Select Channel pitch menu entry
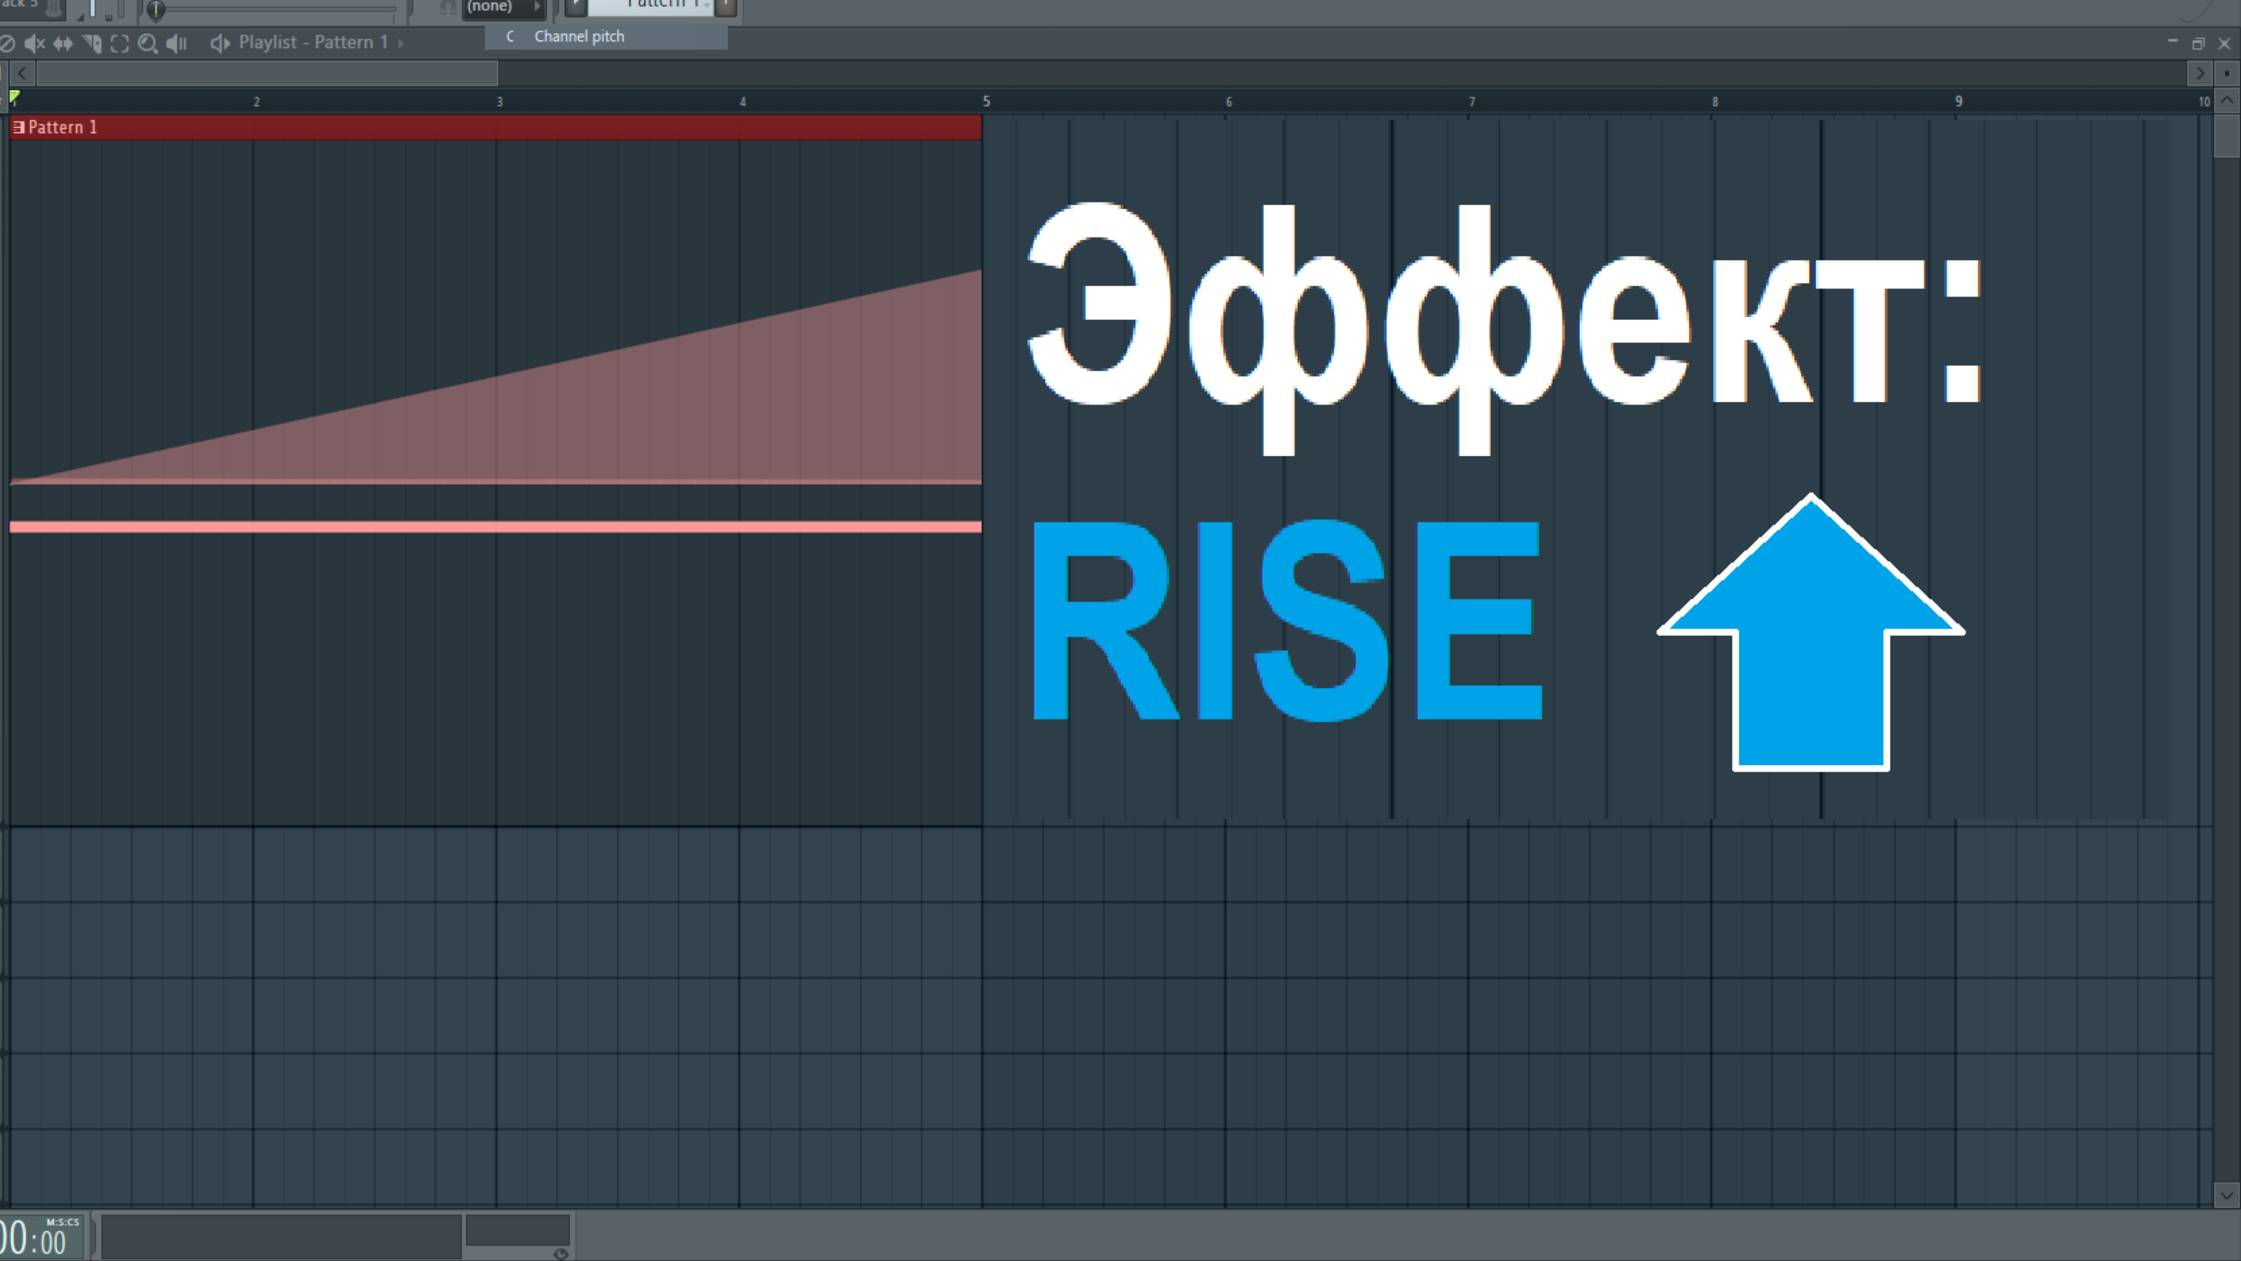The height and width of the screenshot is (1261, 2241). tap(606, 36)
